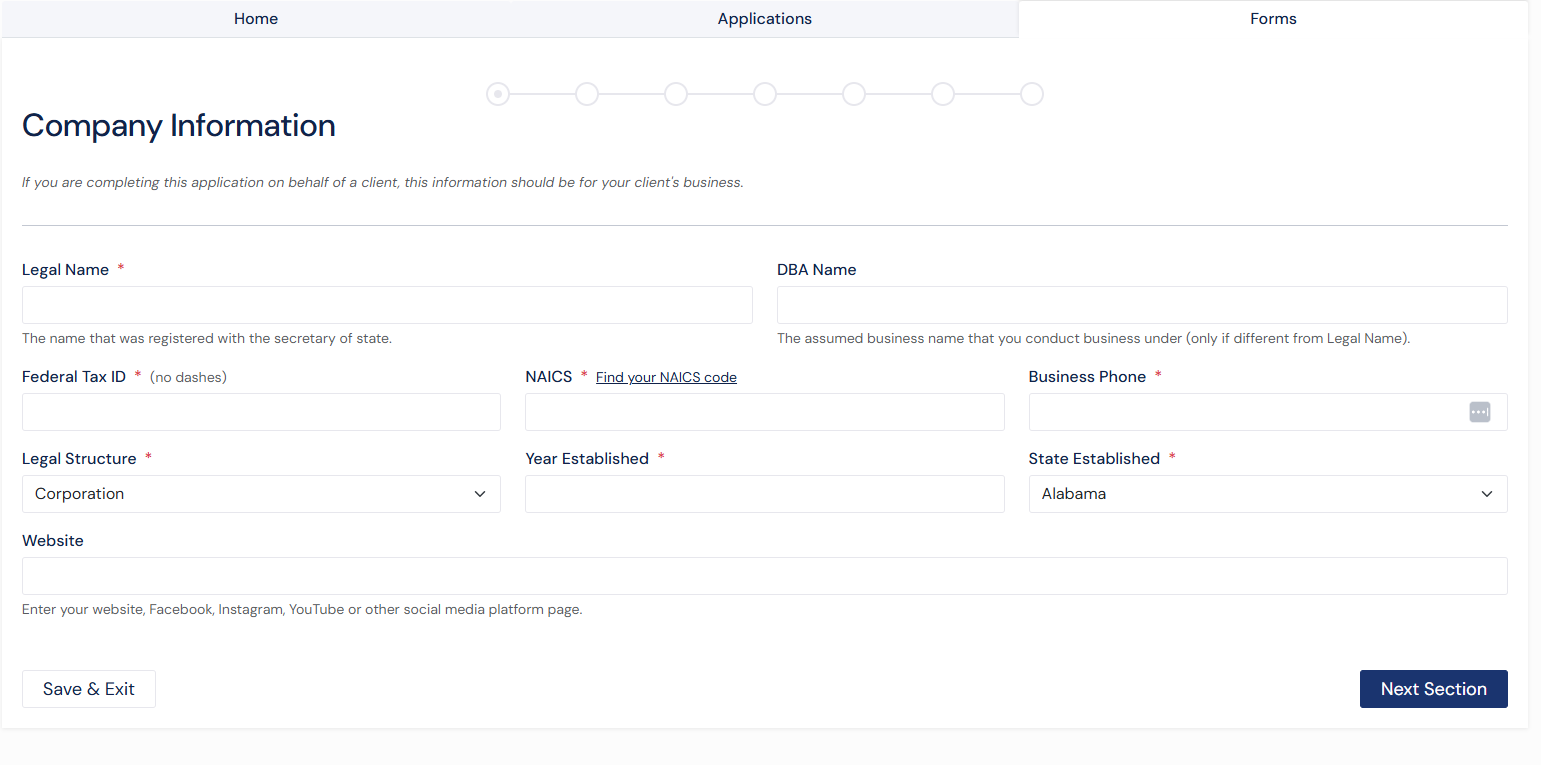1541x765 pixels.
Task: Open the Find your NAICS code link
Action: point(666,377)
